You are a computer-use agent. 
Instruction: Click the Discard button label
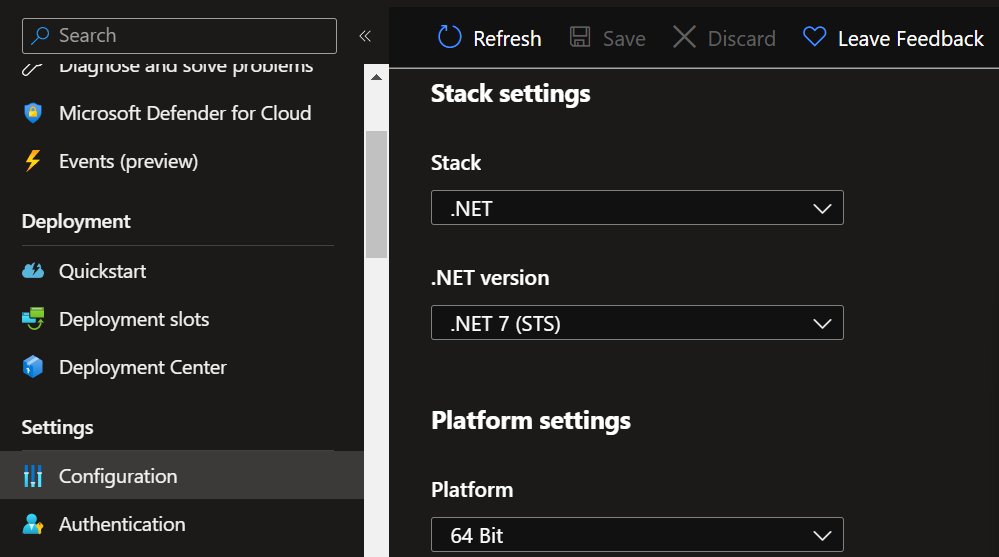pyautogui.click(x=742, y=38)
